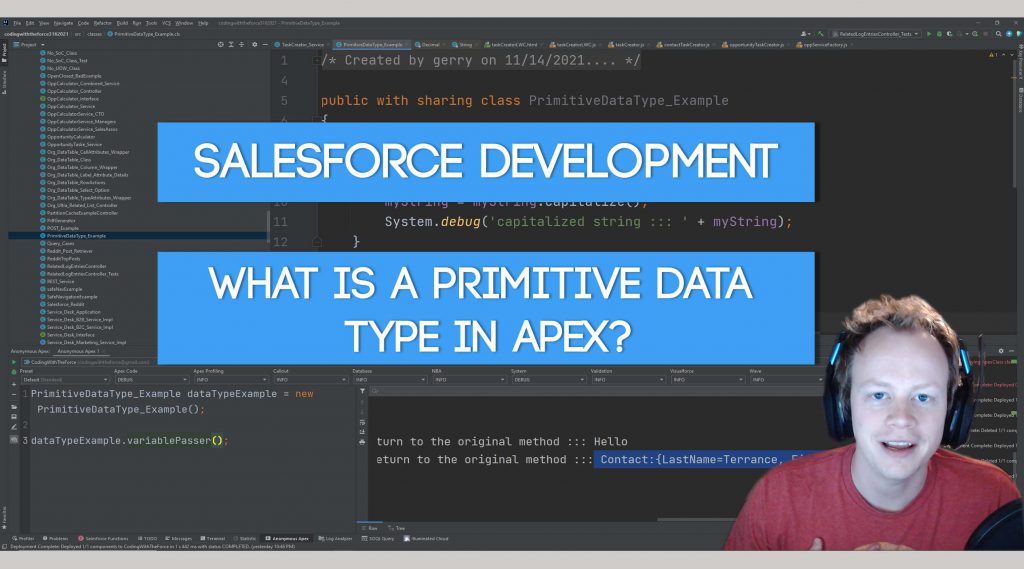Open the Salesforce Functions tool window
The height and width of the screenshot is (569, 1024).
tap(103, 539)
